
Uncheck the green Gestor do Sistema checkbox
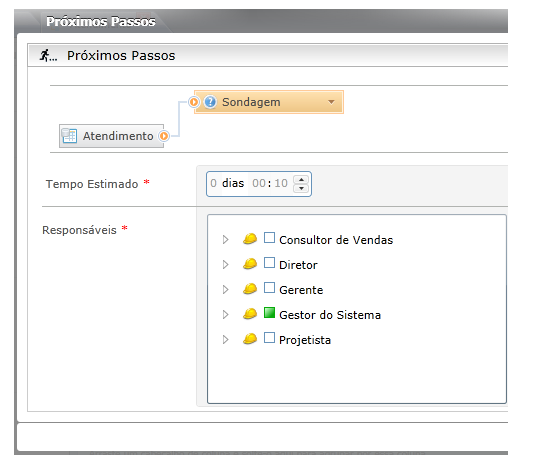click(x=270, y=313)
